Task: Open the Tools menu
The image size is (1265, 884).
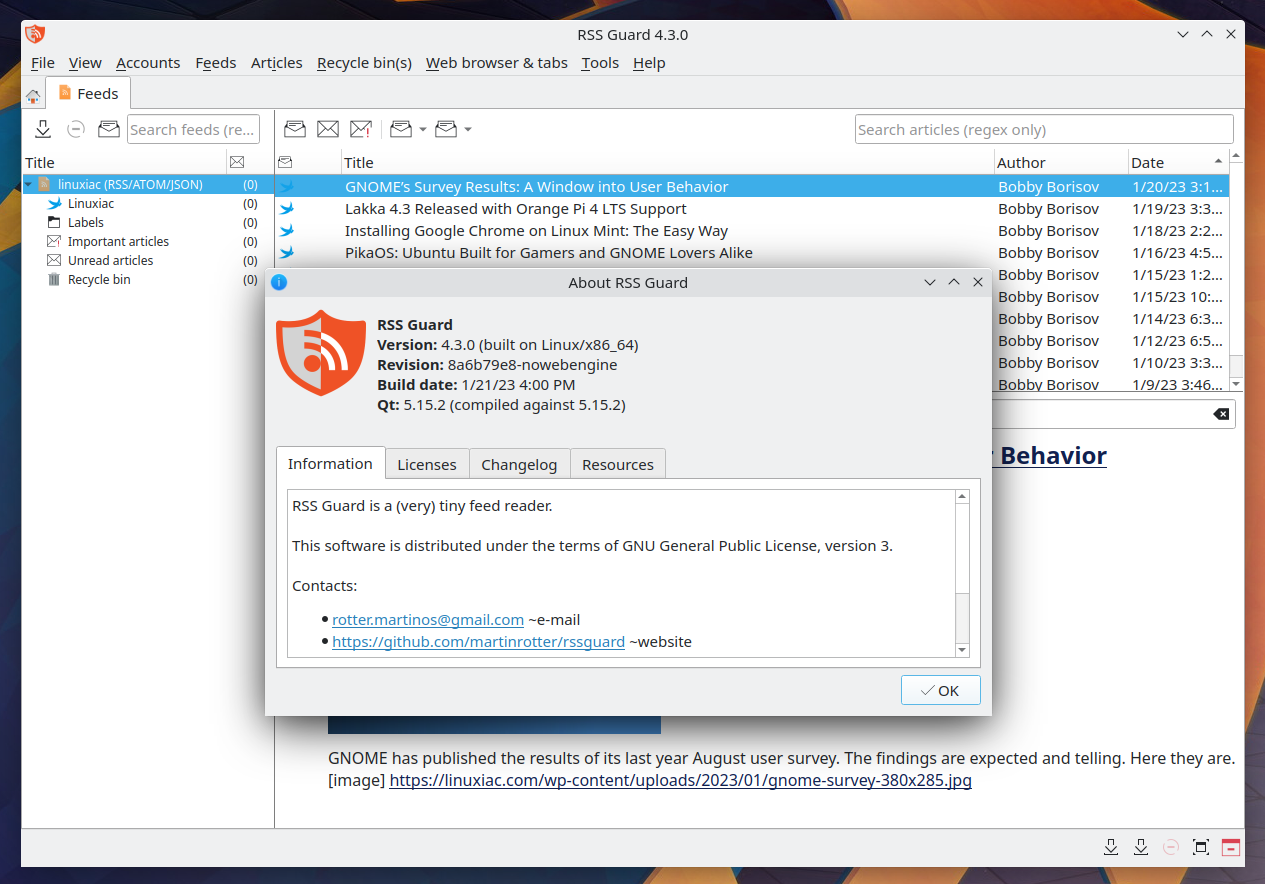Action: point(600,63)
